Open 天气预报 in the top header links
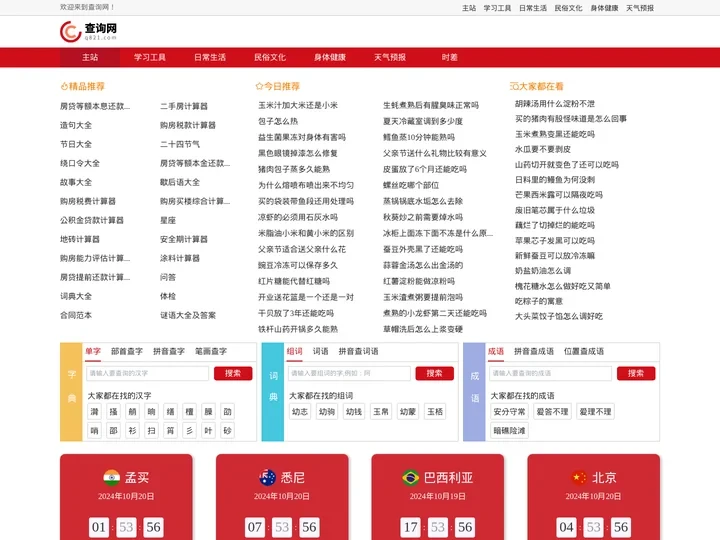Screen dimensions: 720x540 (640, 8)
